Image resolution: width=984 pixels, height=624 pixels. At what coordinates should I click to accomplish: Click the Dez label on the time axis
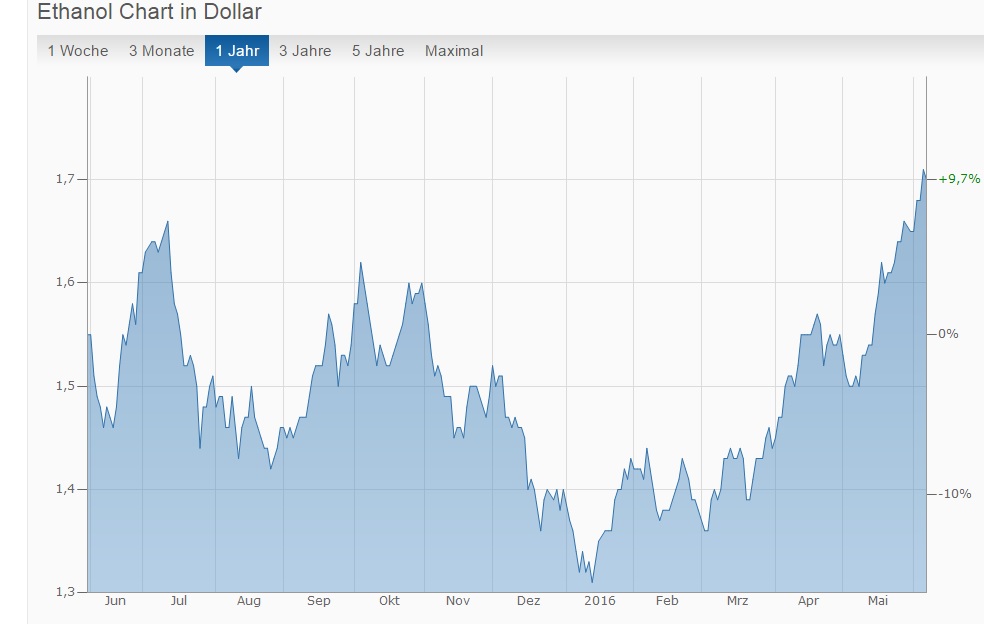tap(528, 601)
